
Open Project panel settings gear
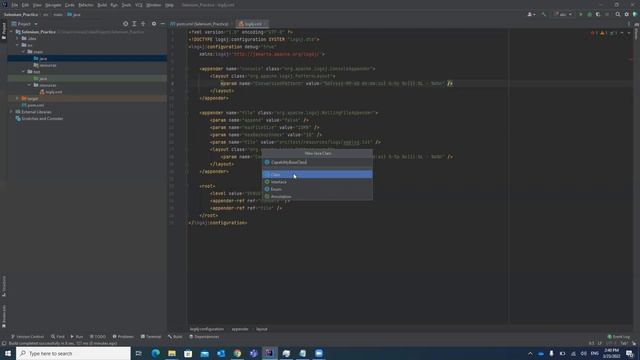tap(154, 24)
